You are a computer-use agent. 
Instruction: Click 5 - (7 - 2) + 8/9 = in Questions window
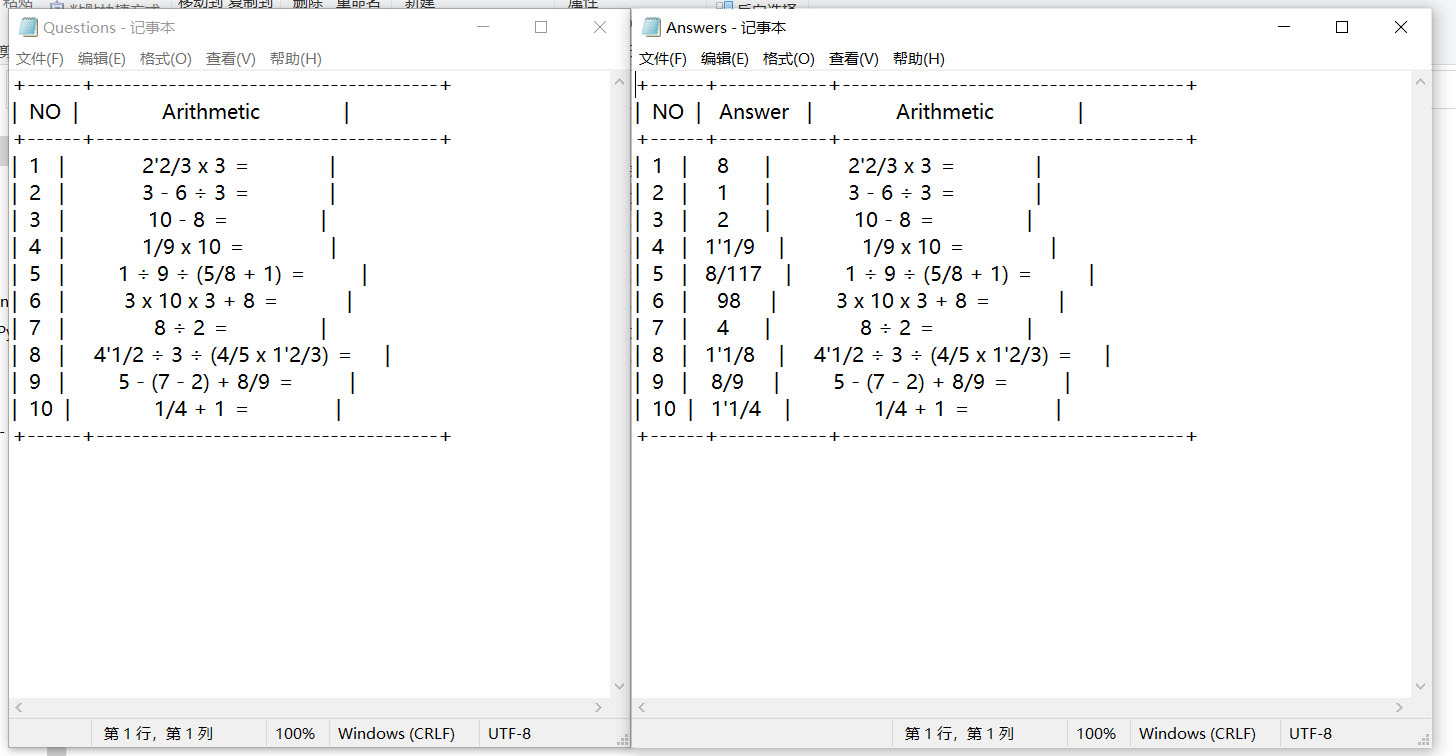(206, 382)
